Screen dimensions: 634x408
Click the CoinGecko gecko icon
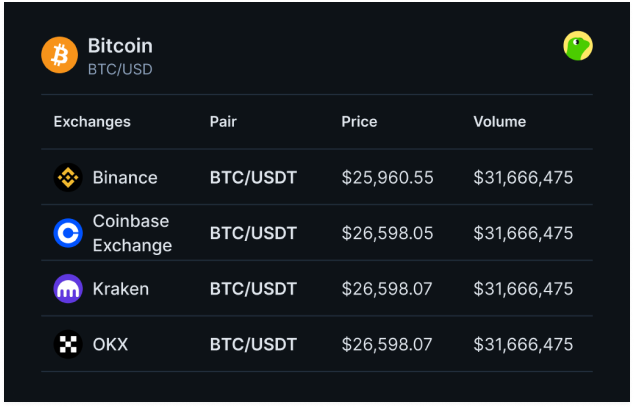pos(577,46)
